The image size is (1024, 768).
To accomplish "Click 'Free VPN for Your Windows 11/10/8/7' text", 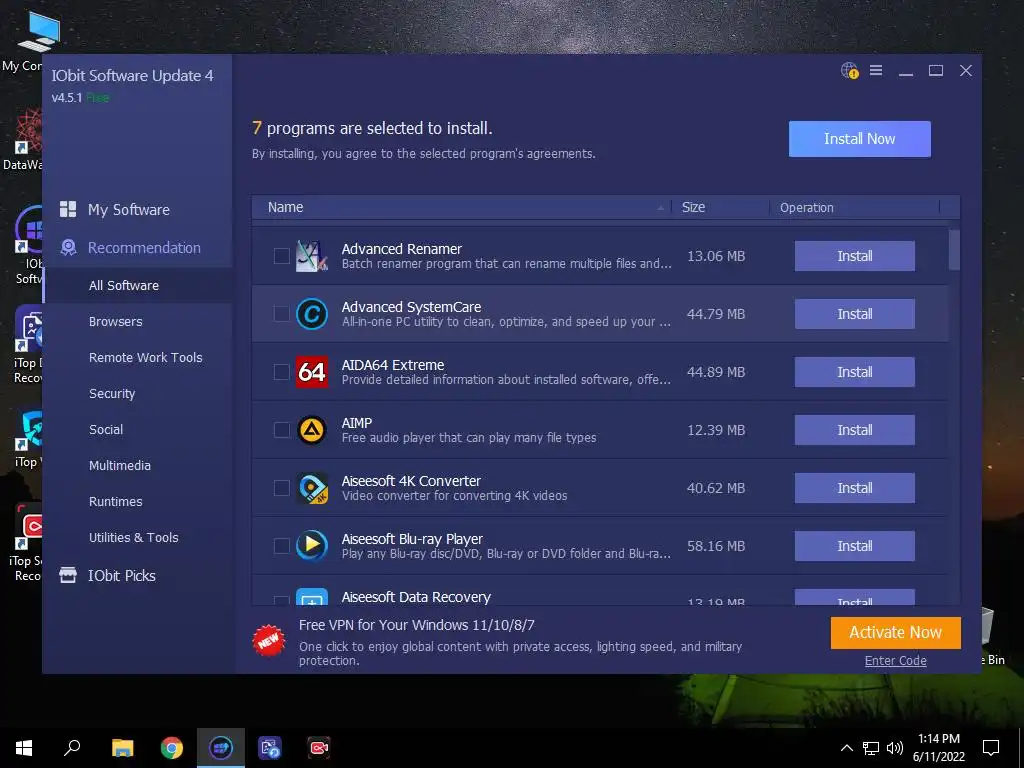I will (x=417, y=625).
